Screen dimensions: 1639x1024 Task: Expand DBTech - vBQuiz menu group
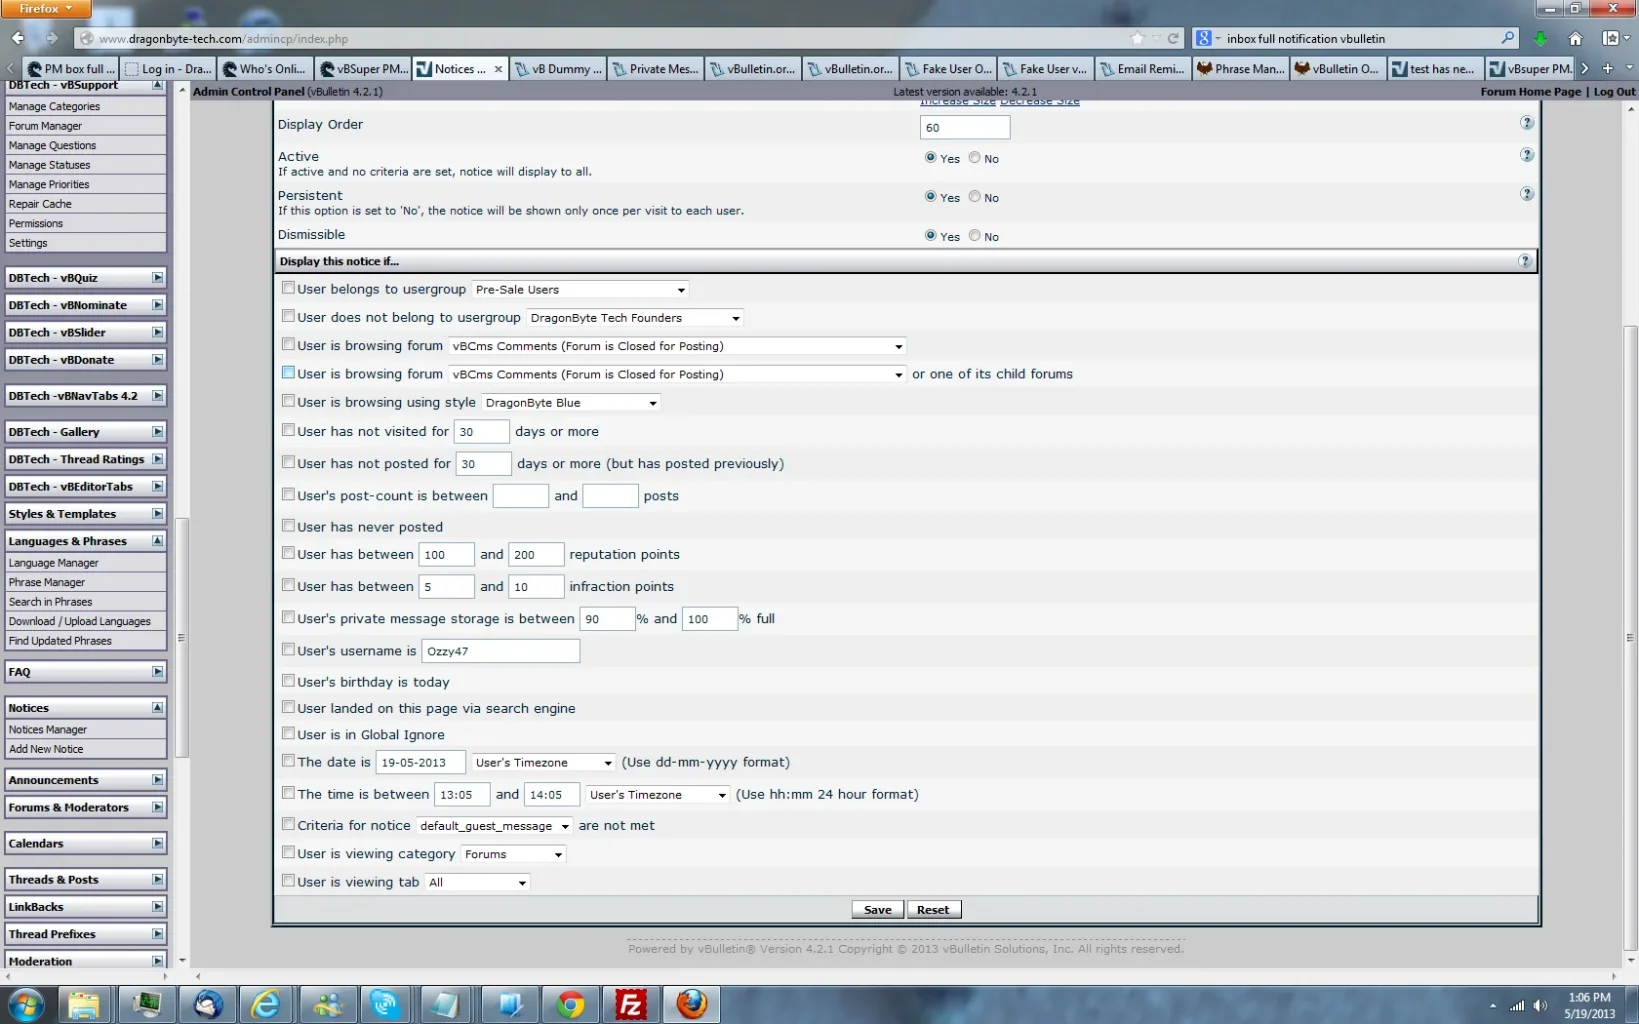(x=85, y=278)
